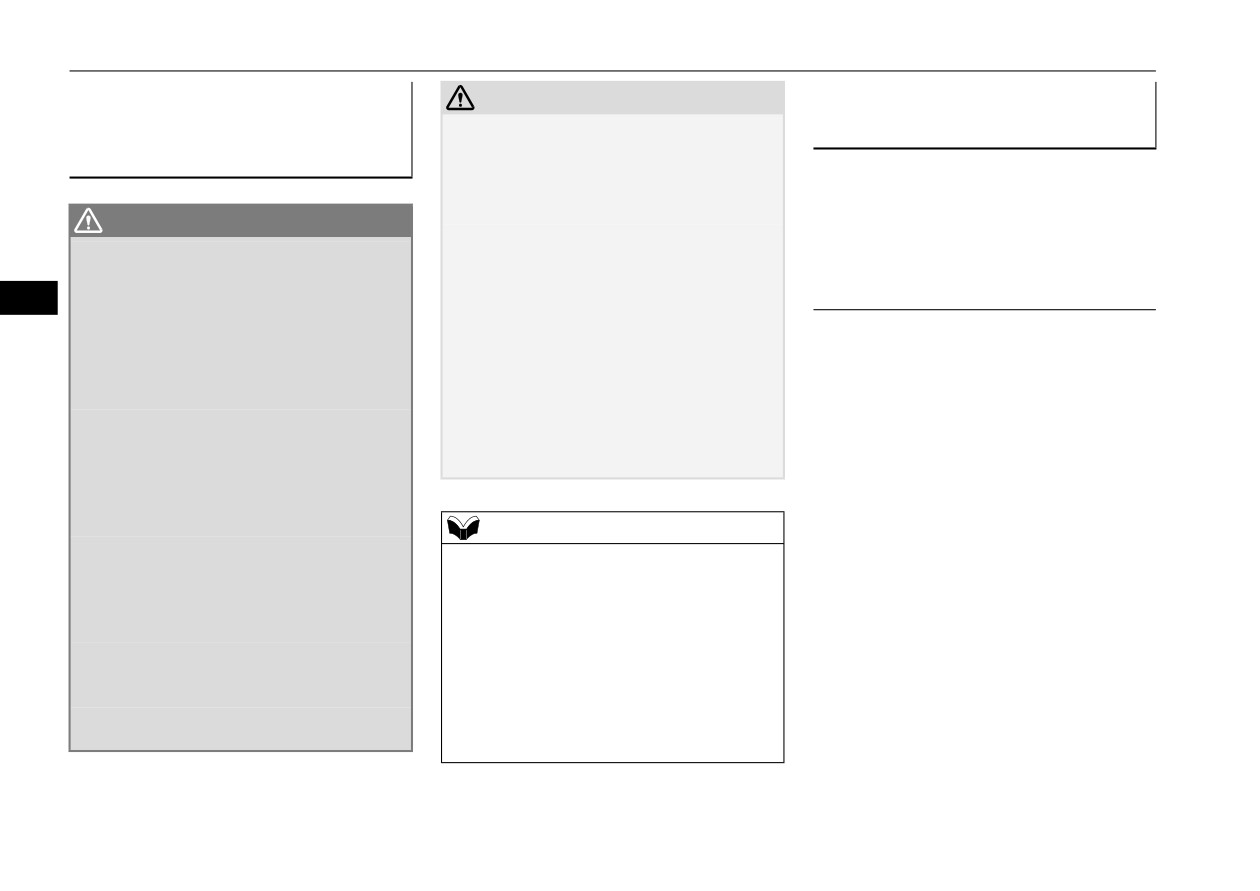Click the second section of the dark-header warning box
Viewport: 1260px width, 891px height.
pos(241,472)
